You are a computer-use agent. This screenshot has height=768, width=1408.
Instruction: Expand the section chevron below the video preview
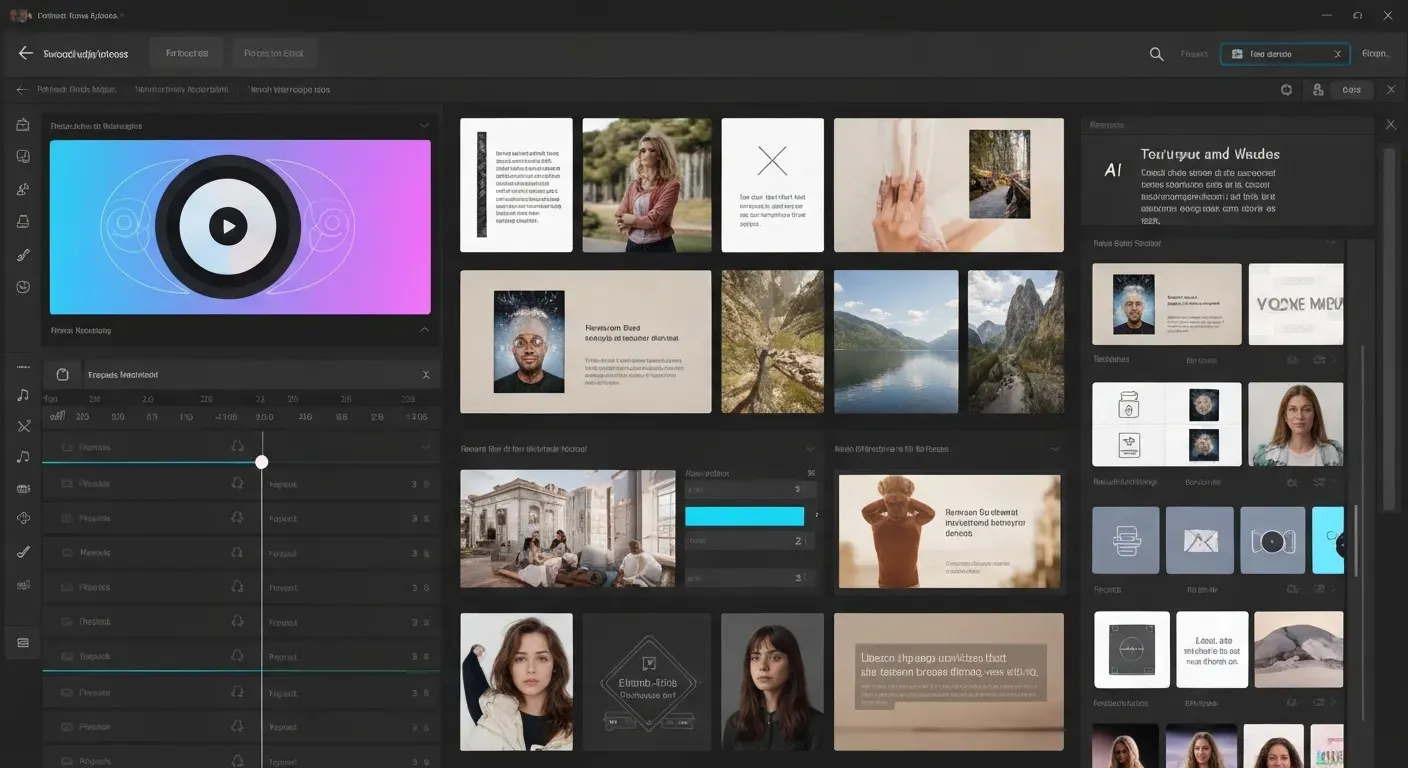[x=424, y=330]
